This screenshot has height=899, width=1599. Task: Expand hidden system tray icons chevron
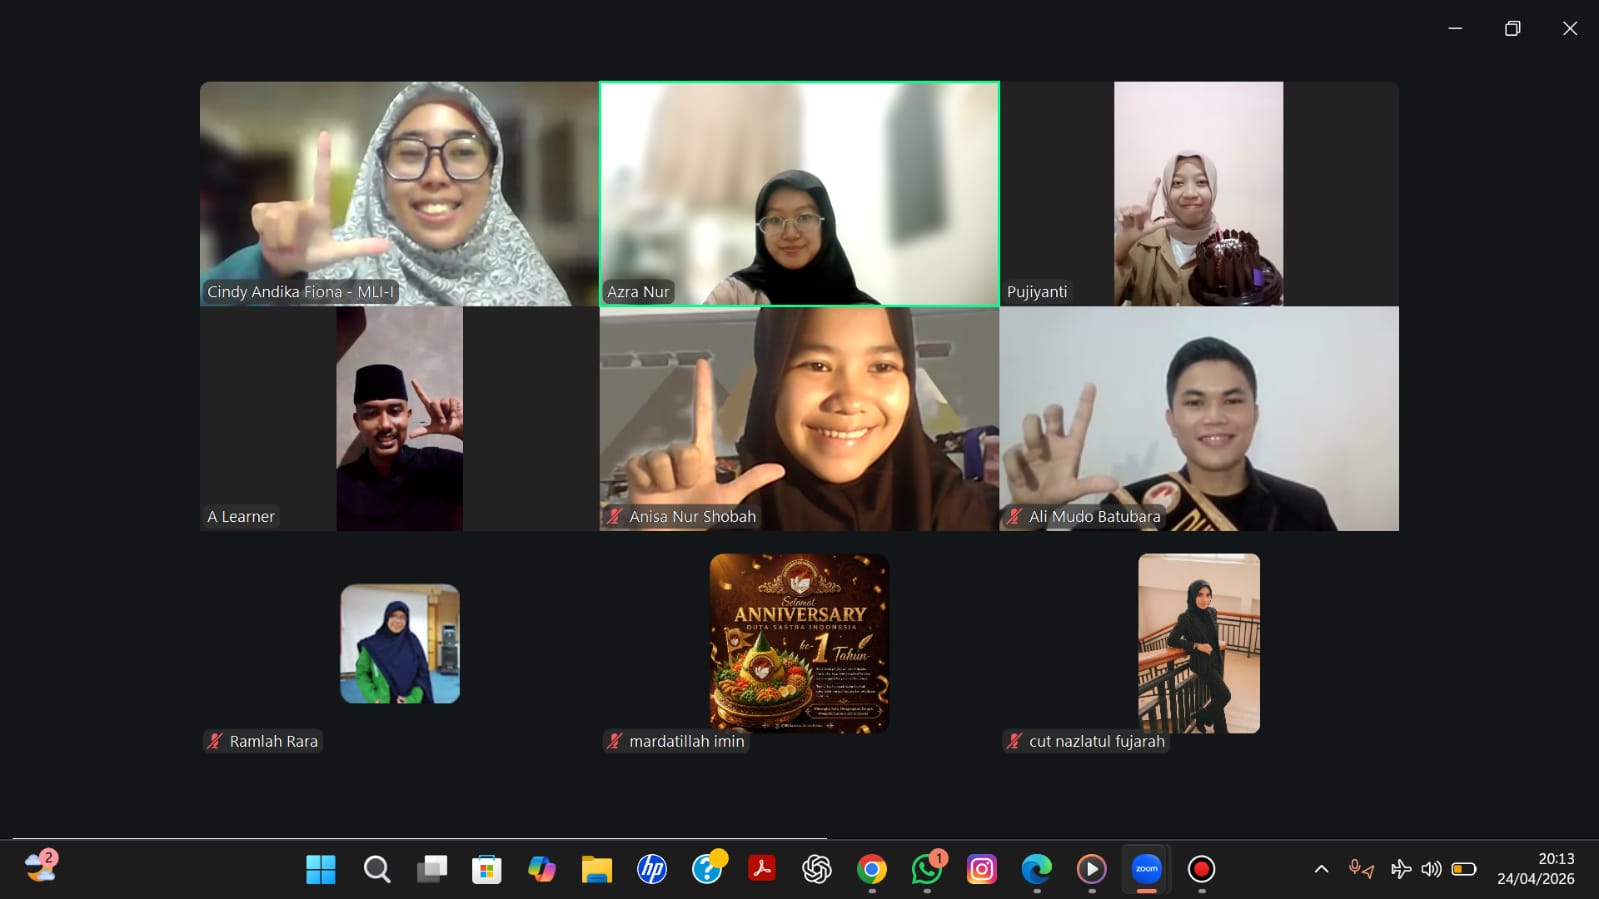[x=1321, y=869]
